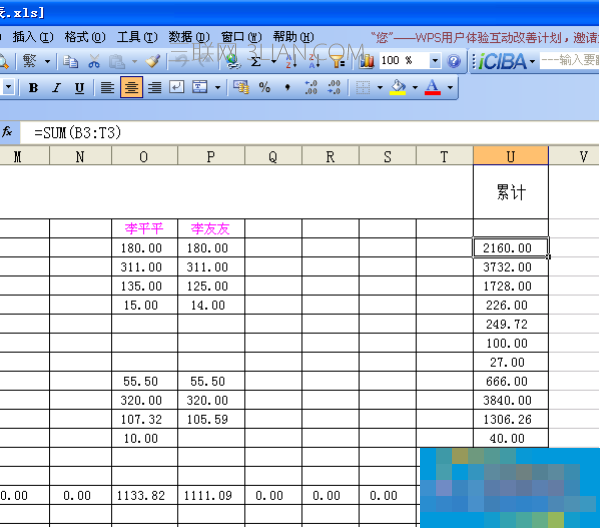Click the Sort Ascending A-Z icon
Screen dimensions: 600x528
click(x=291, y=61)
